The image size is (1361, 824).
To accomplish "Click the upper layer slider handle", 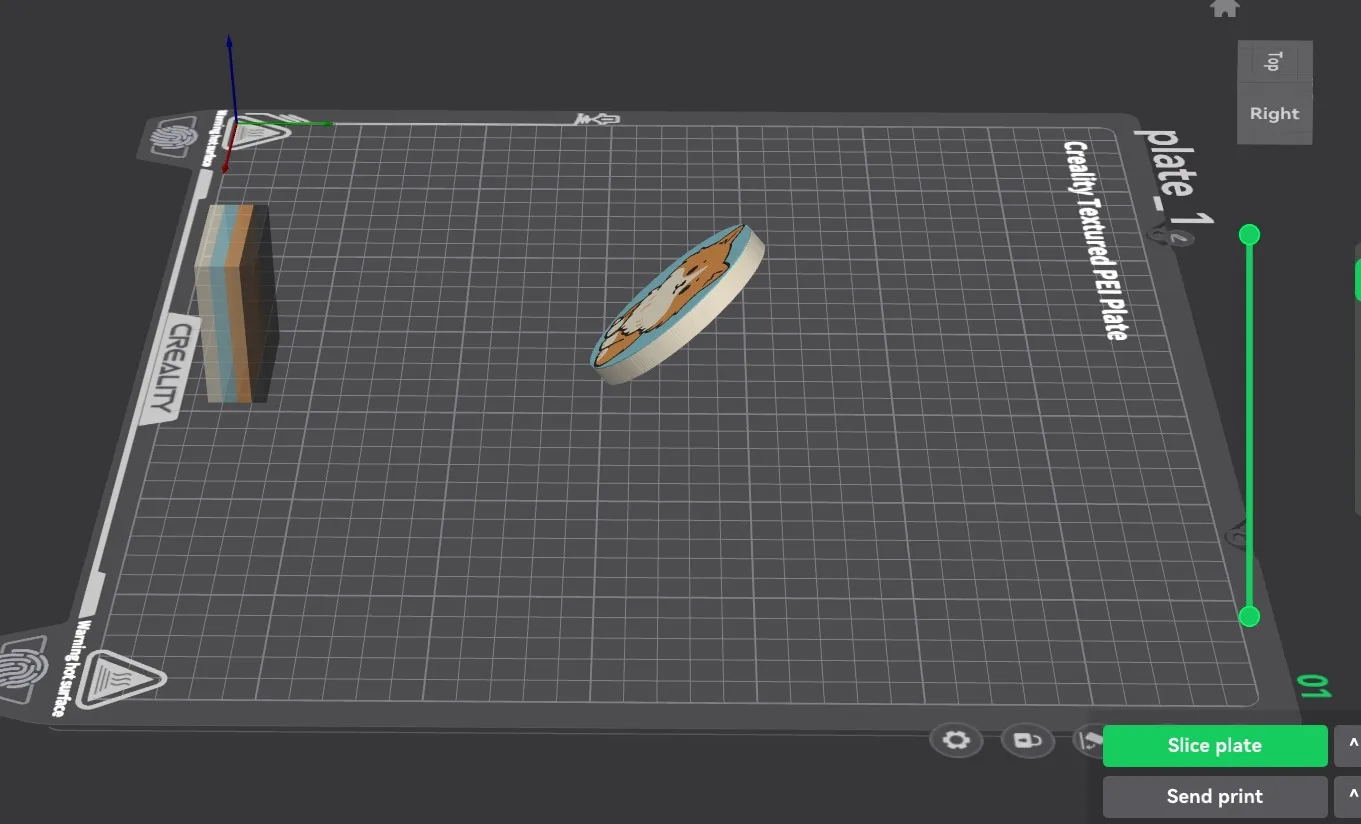I will [x=1249, y=235].
